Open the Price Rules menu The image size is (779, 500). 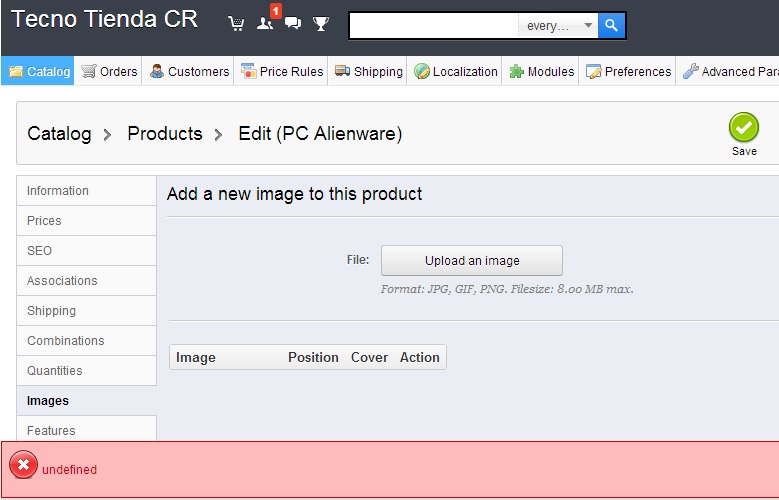[281, 71]
